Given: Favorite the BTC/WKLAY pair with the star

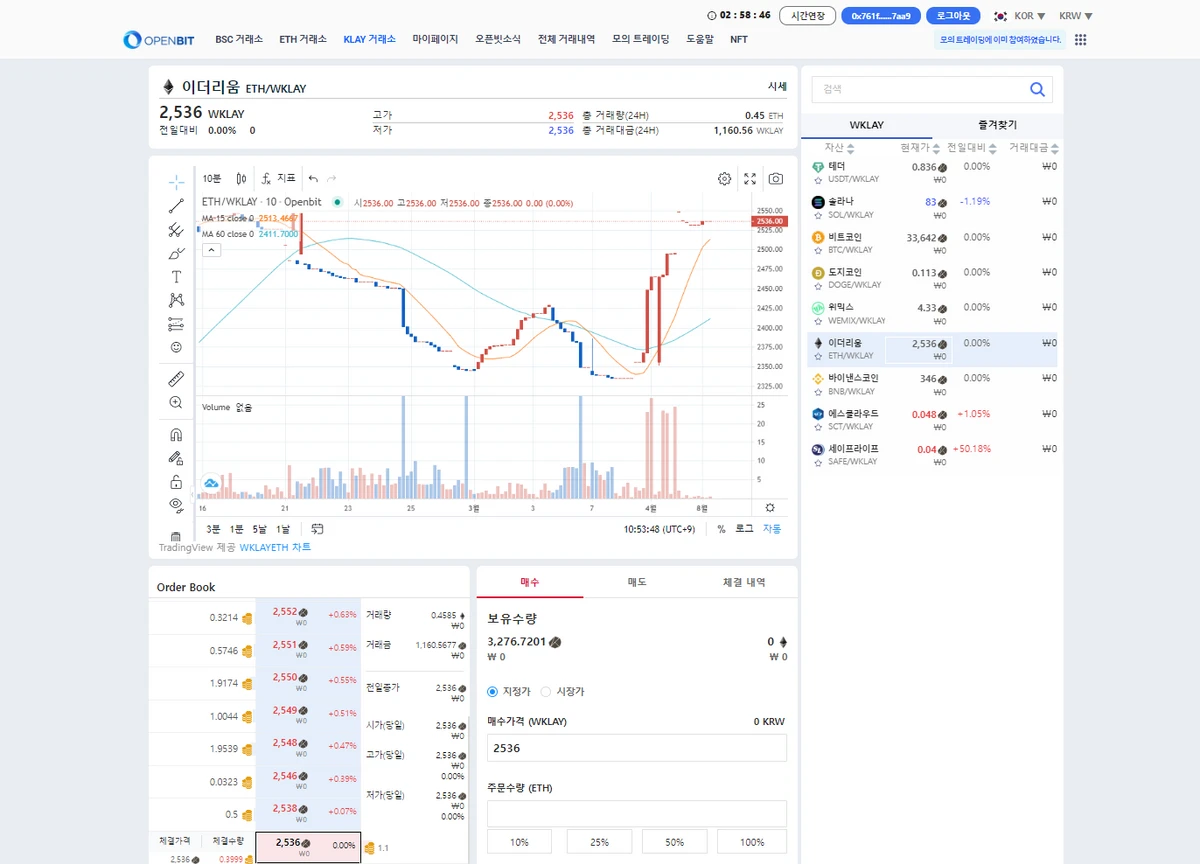Looking at the screenshot, I should coord(818,250).
